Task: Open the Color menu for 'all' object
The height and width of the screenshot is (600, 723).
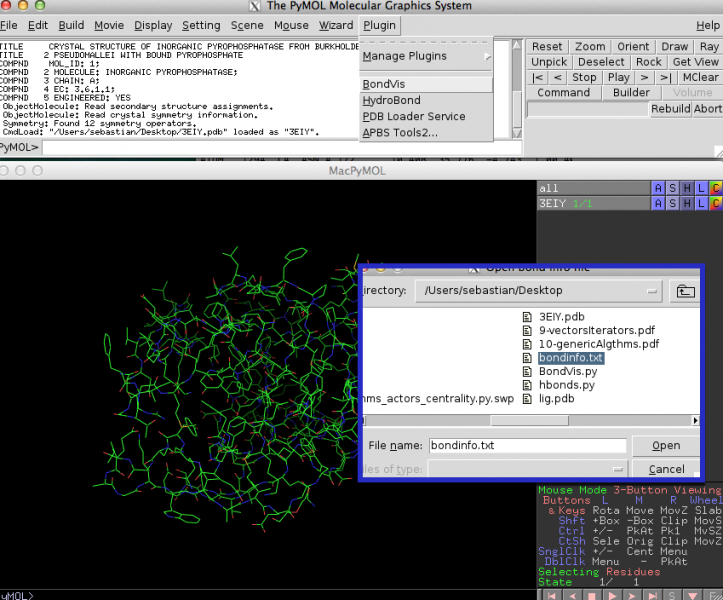Action: click(x=715, y=188)
